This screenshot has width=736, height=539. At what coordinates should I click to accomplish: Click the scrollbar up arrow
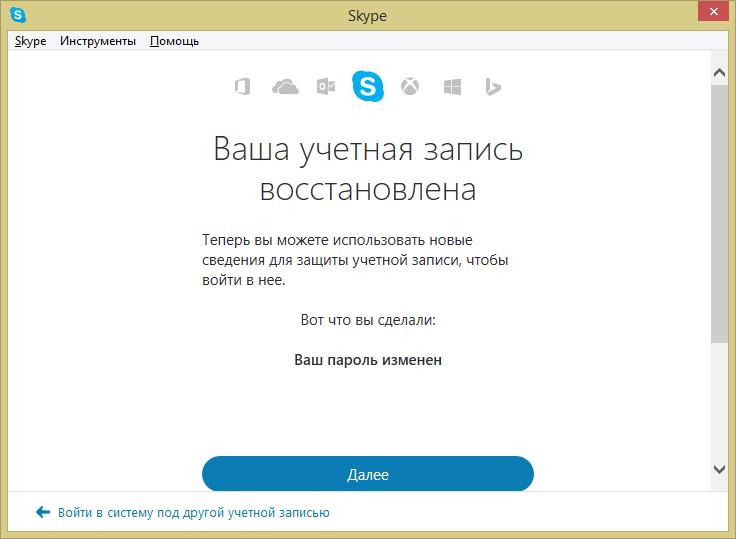719,73
